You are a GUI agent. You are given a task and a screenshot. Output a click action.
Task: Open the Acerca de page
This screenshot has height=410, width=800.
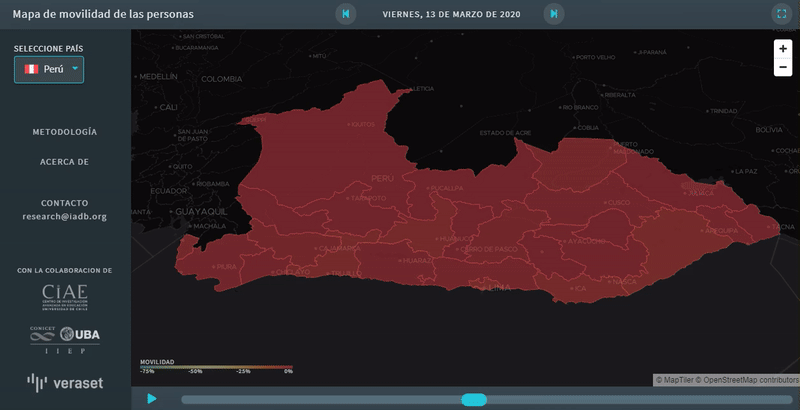pos(64,161)
